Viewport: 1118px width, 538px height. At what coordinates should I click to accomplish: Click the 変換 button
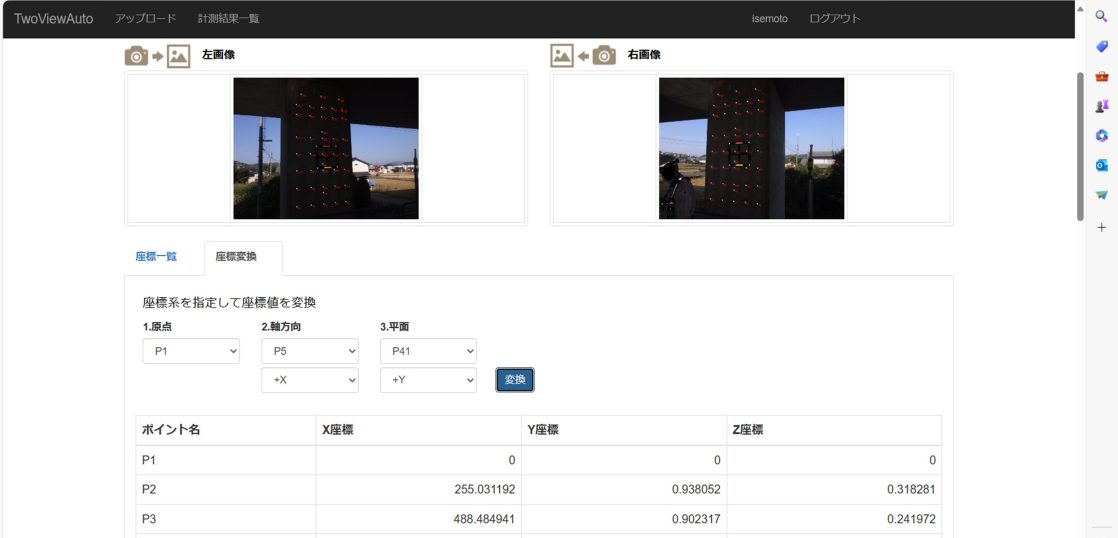coord(515,380)
